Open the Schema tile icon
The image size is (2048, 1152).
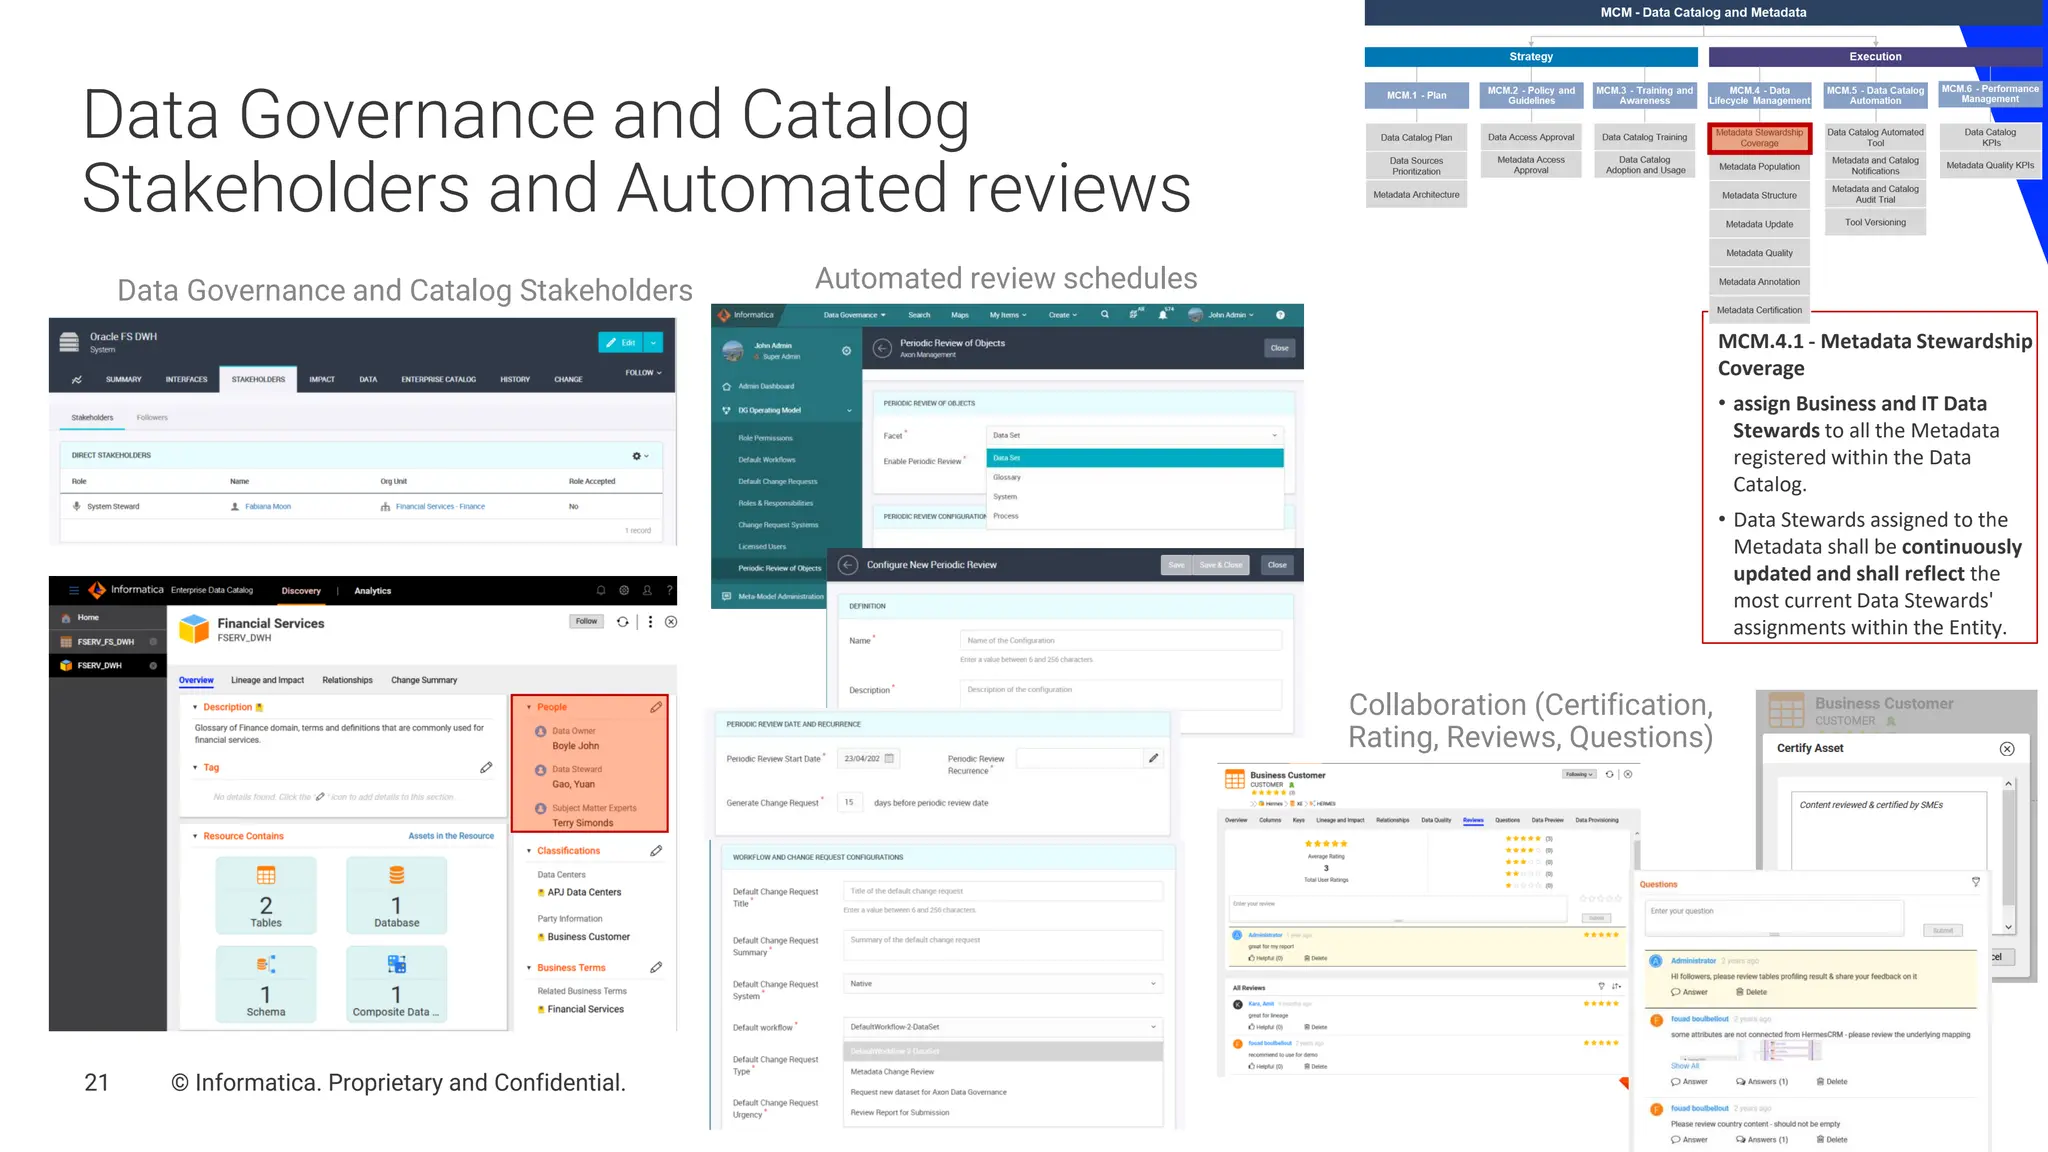tap(266, 964)
